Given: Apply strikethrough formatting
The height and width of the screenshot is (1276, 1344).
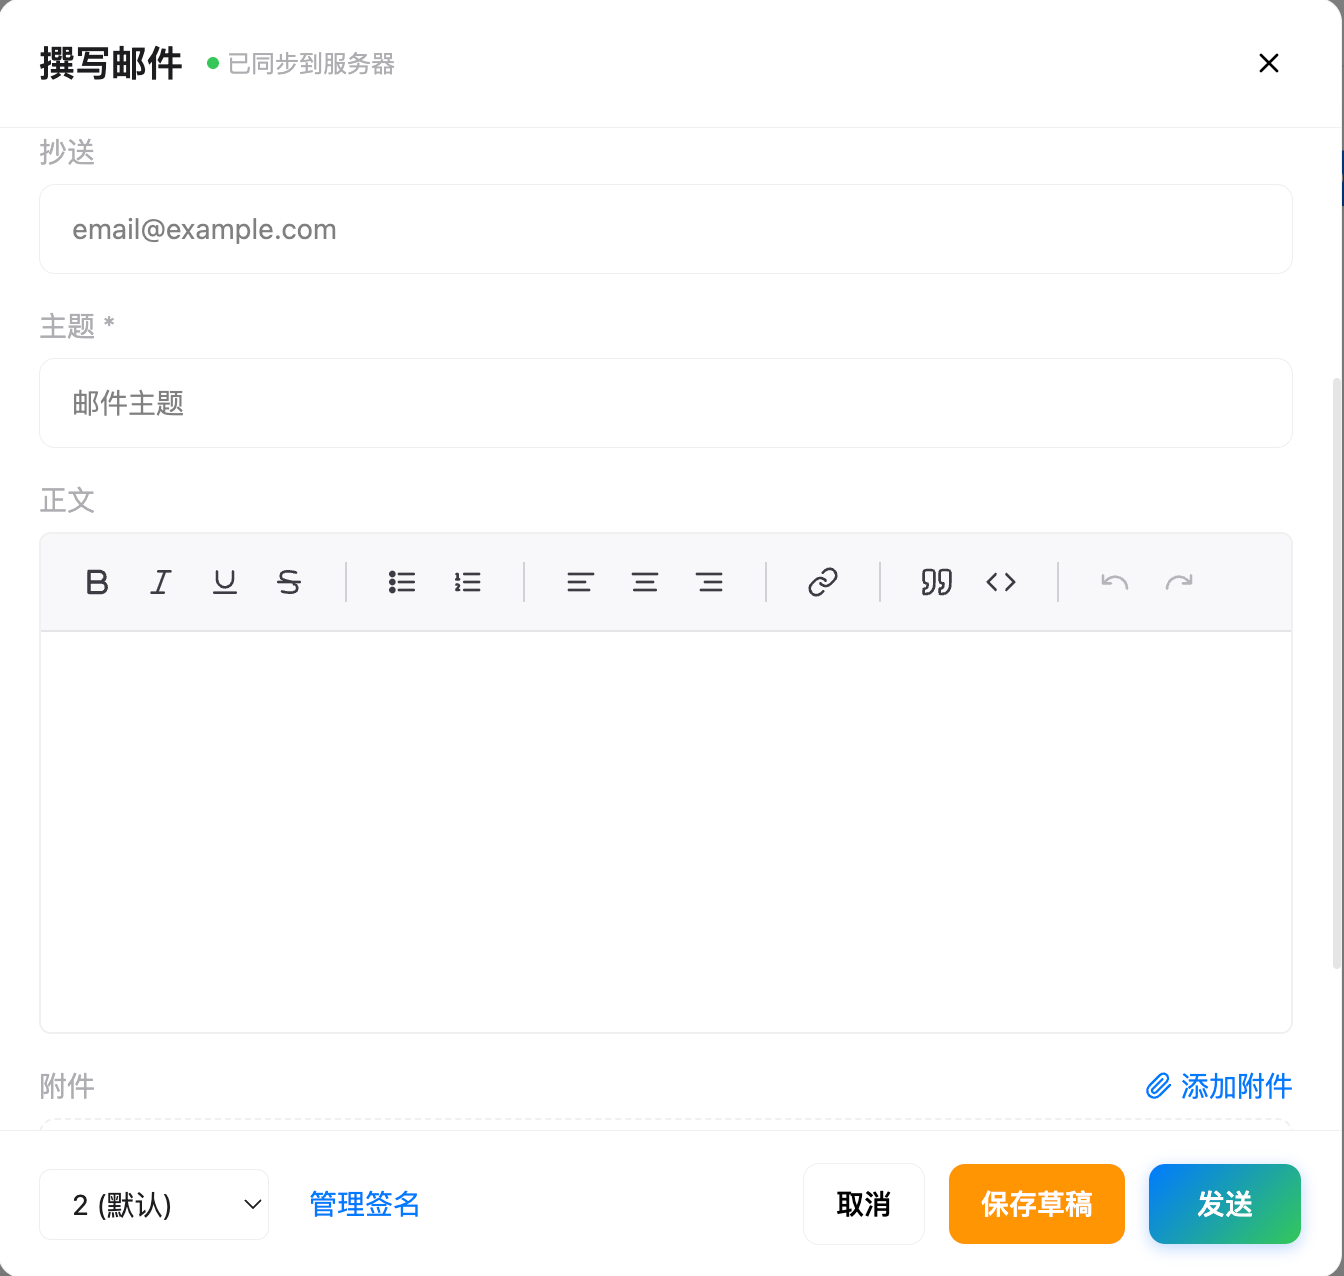Looking at the screenshot, I should tap(288, 582).
